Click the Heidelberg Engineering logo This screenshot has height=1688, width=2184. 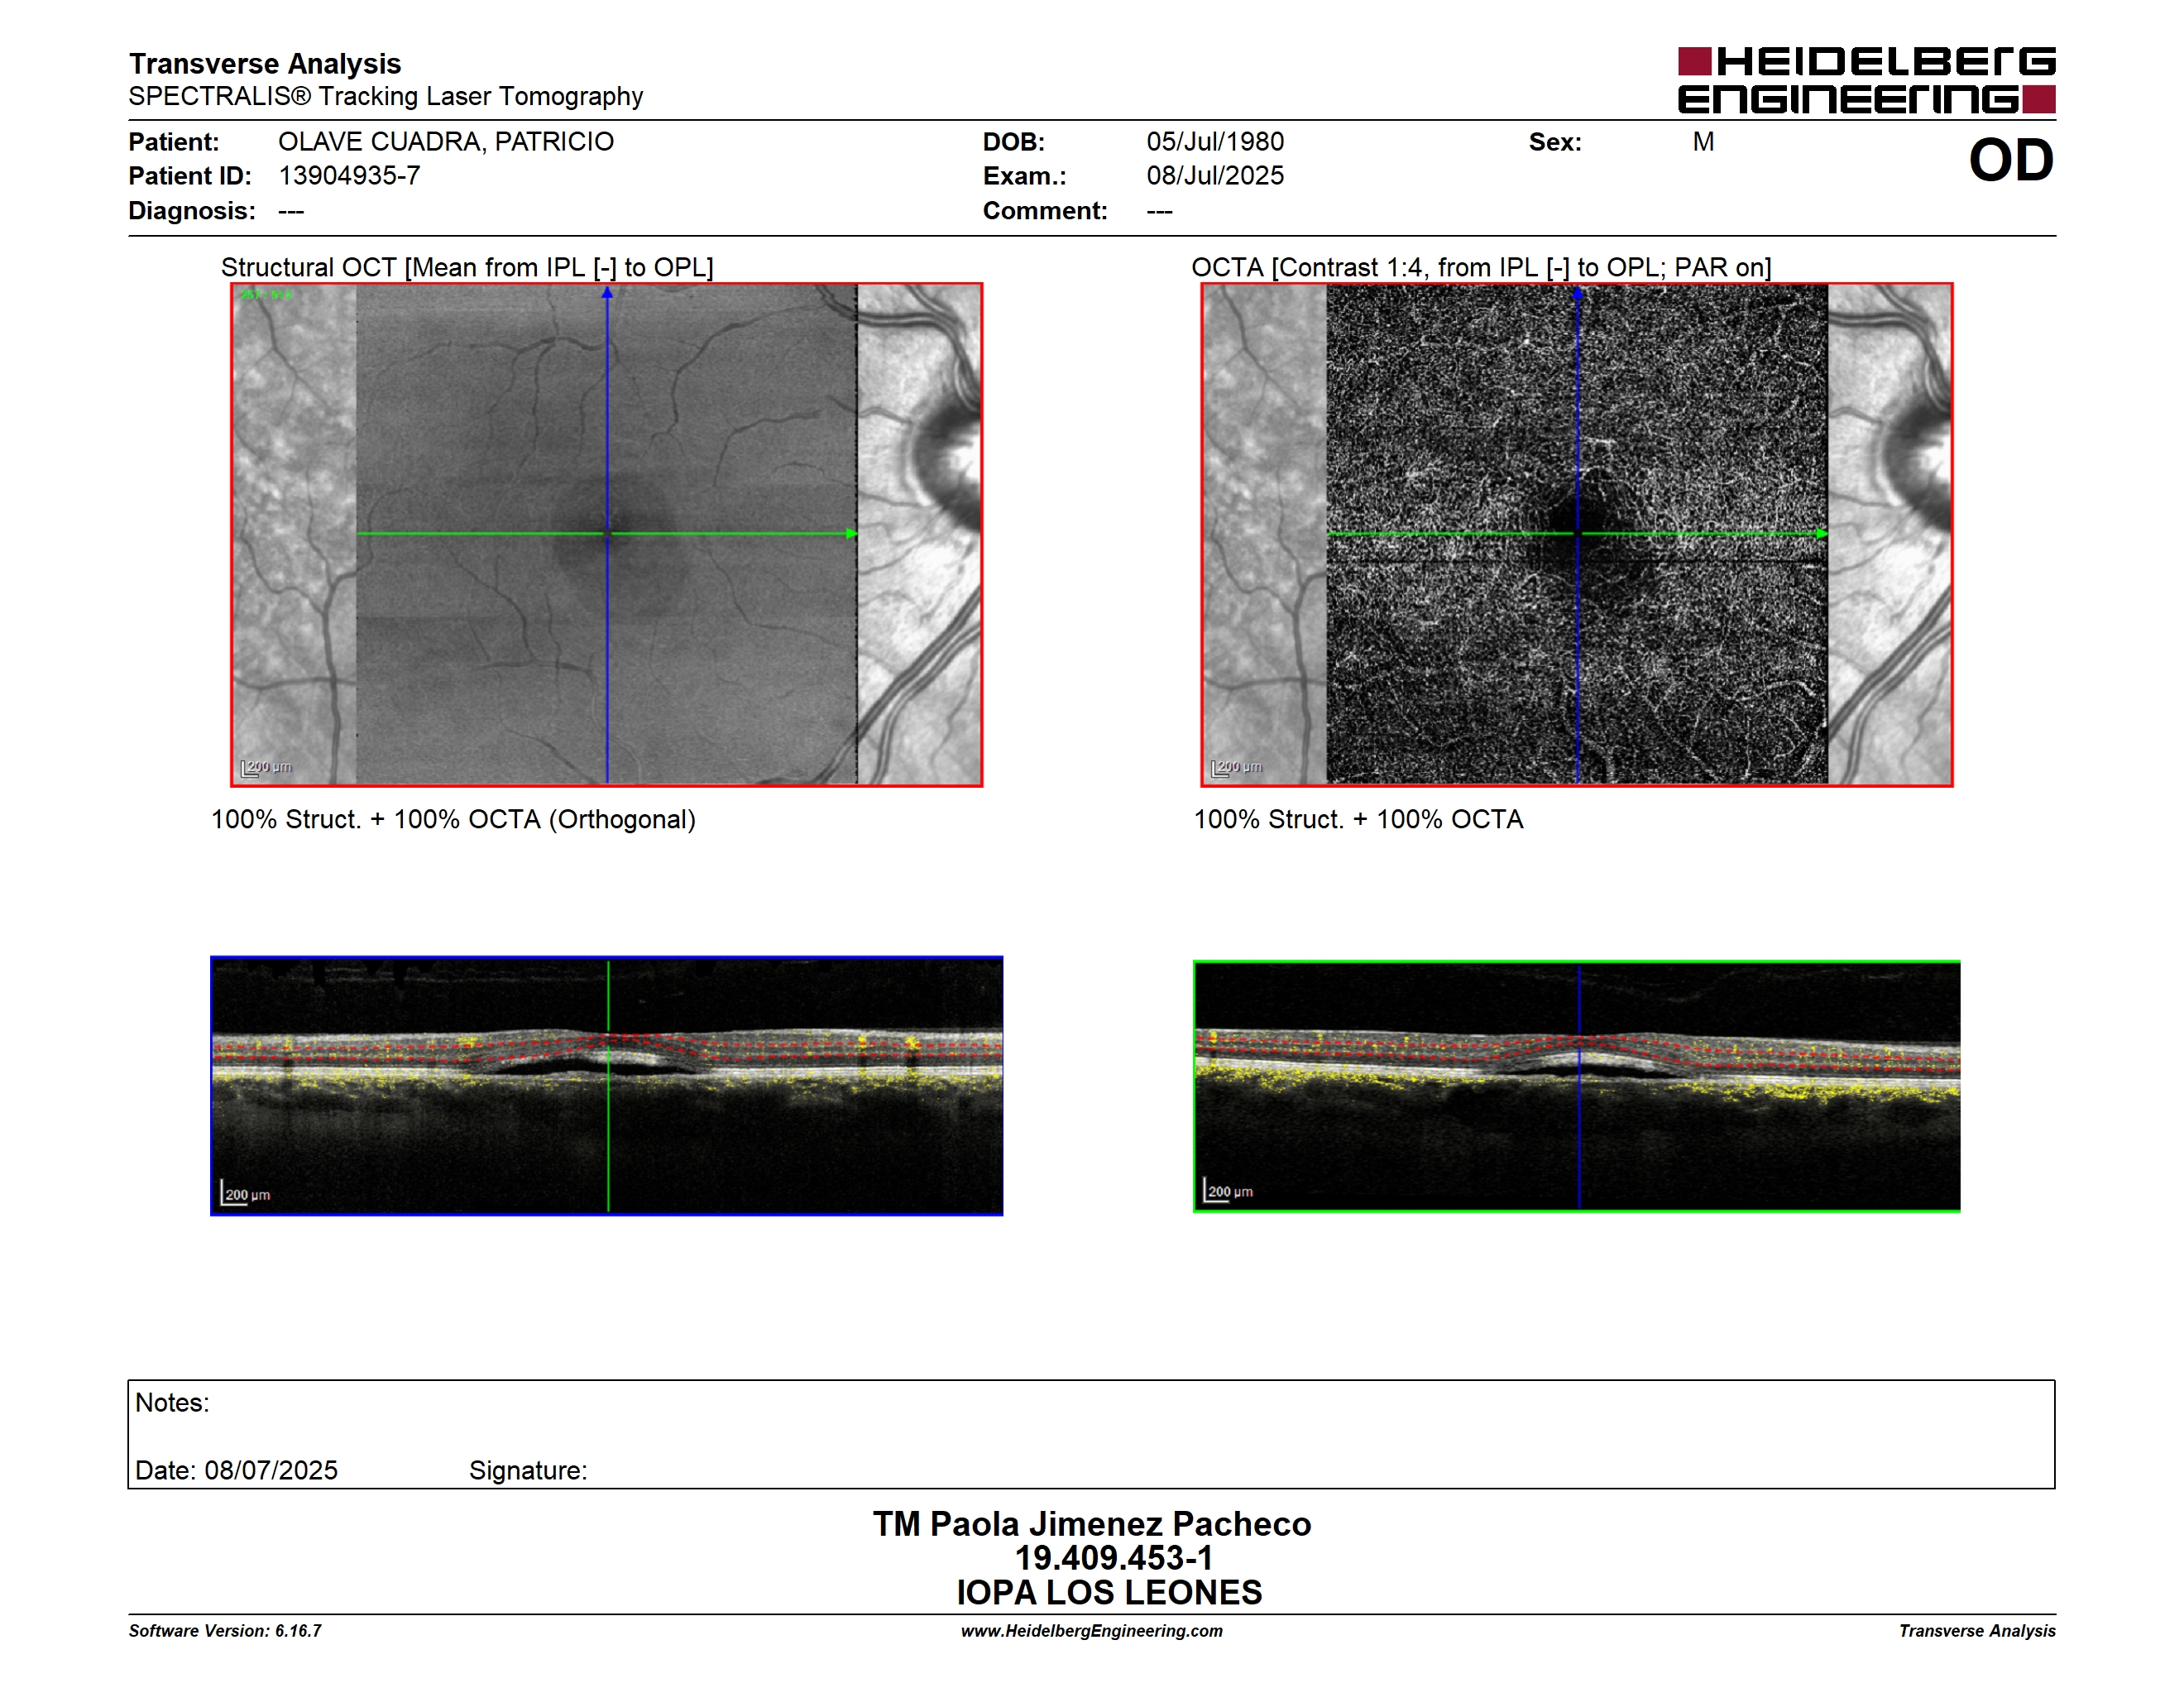1866,80
